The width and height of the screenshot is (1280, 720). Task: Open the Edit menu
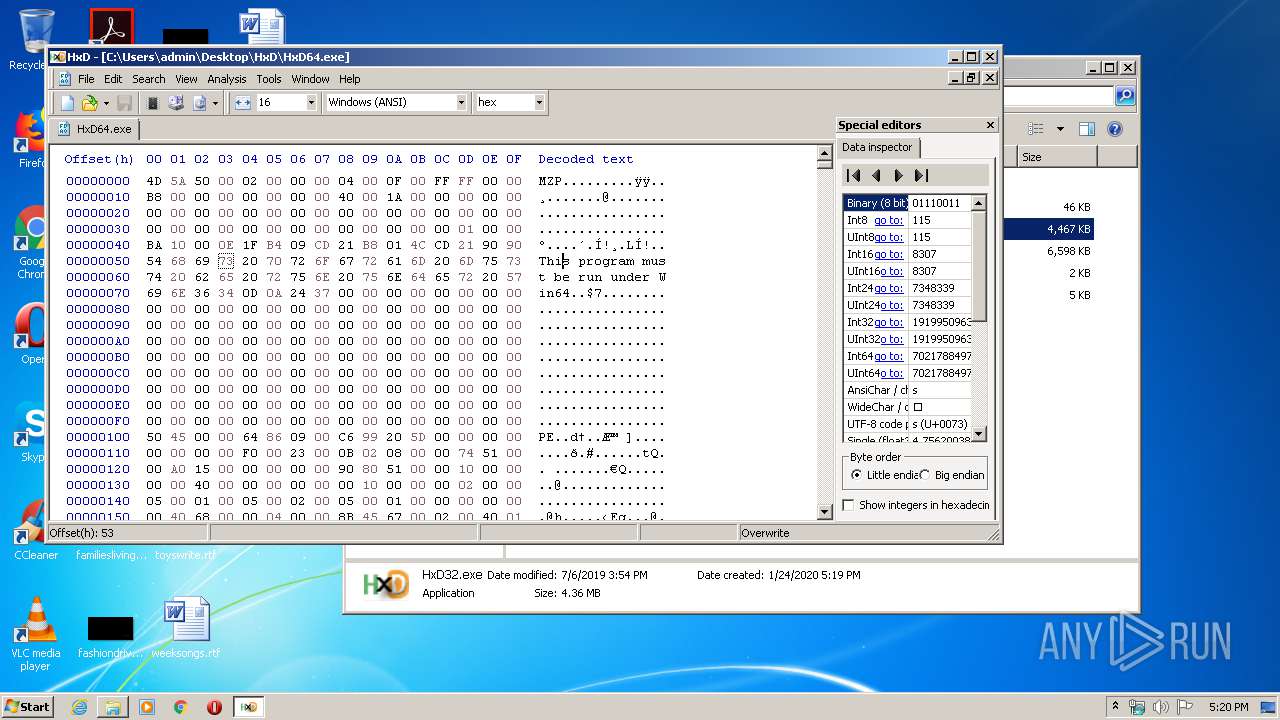(x=113, y=79)
